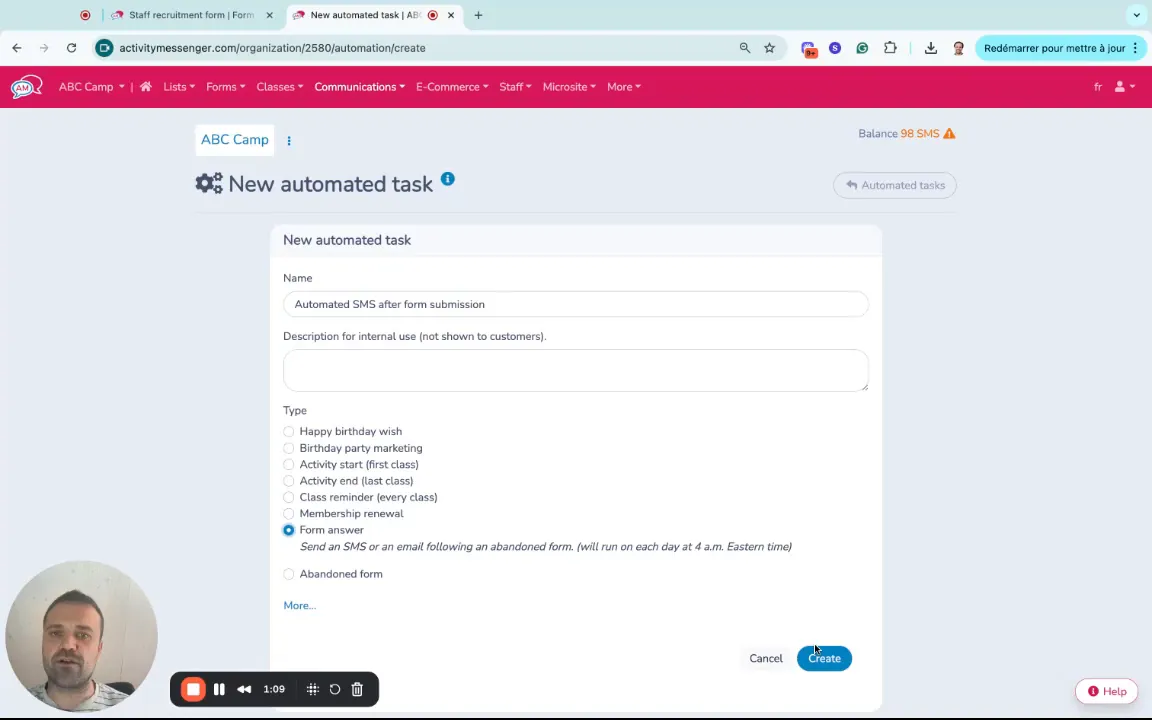Expand the Communications dropdown menu

[x=359, y=87]
